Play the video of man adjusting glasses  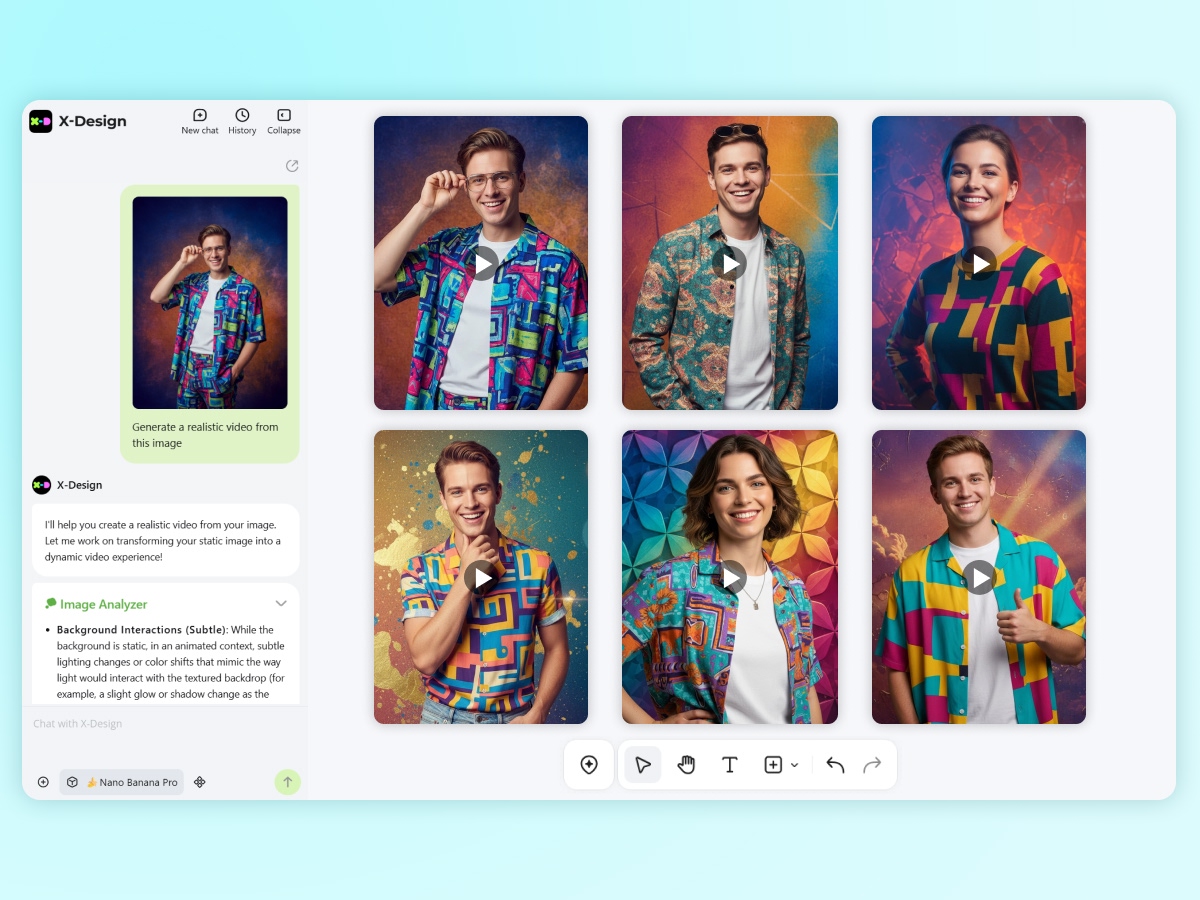(482, 263)
